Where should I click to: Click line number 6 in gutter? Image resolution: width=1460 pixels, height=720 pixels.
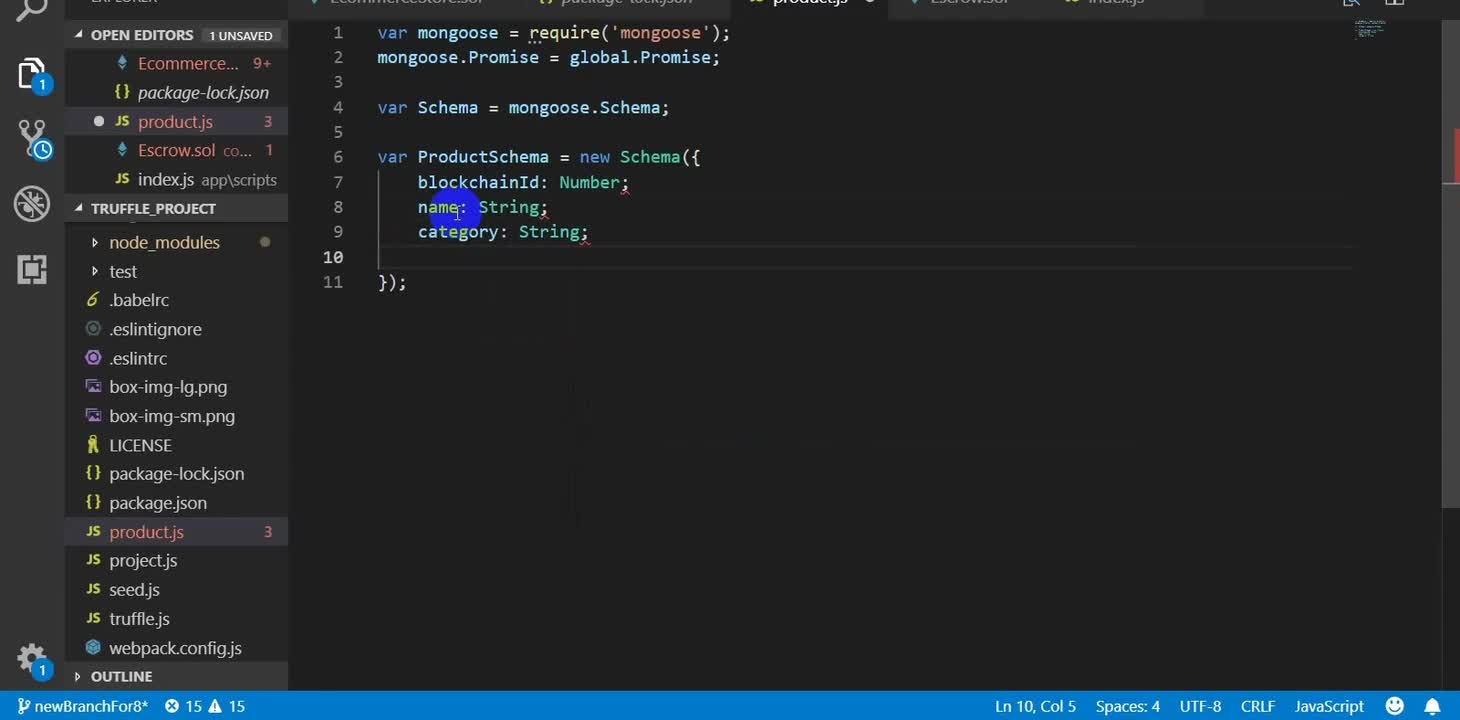pyautogui.click(x=338, y=157)
